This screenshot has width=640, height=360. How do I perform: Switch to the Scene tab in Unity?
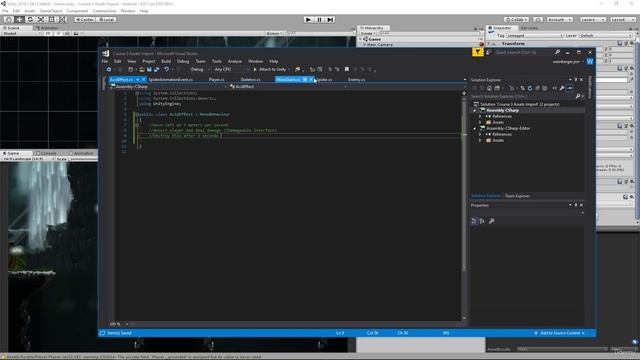pos(13,28)
